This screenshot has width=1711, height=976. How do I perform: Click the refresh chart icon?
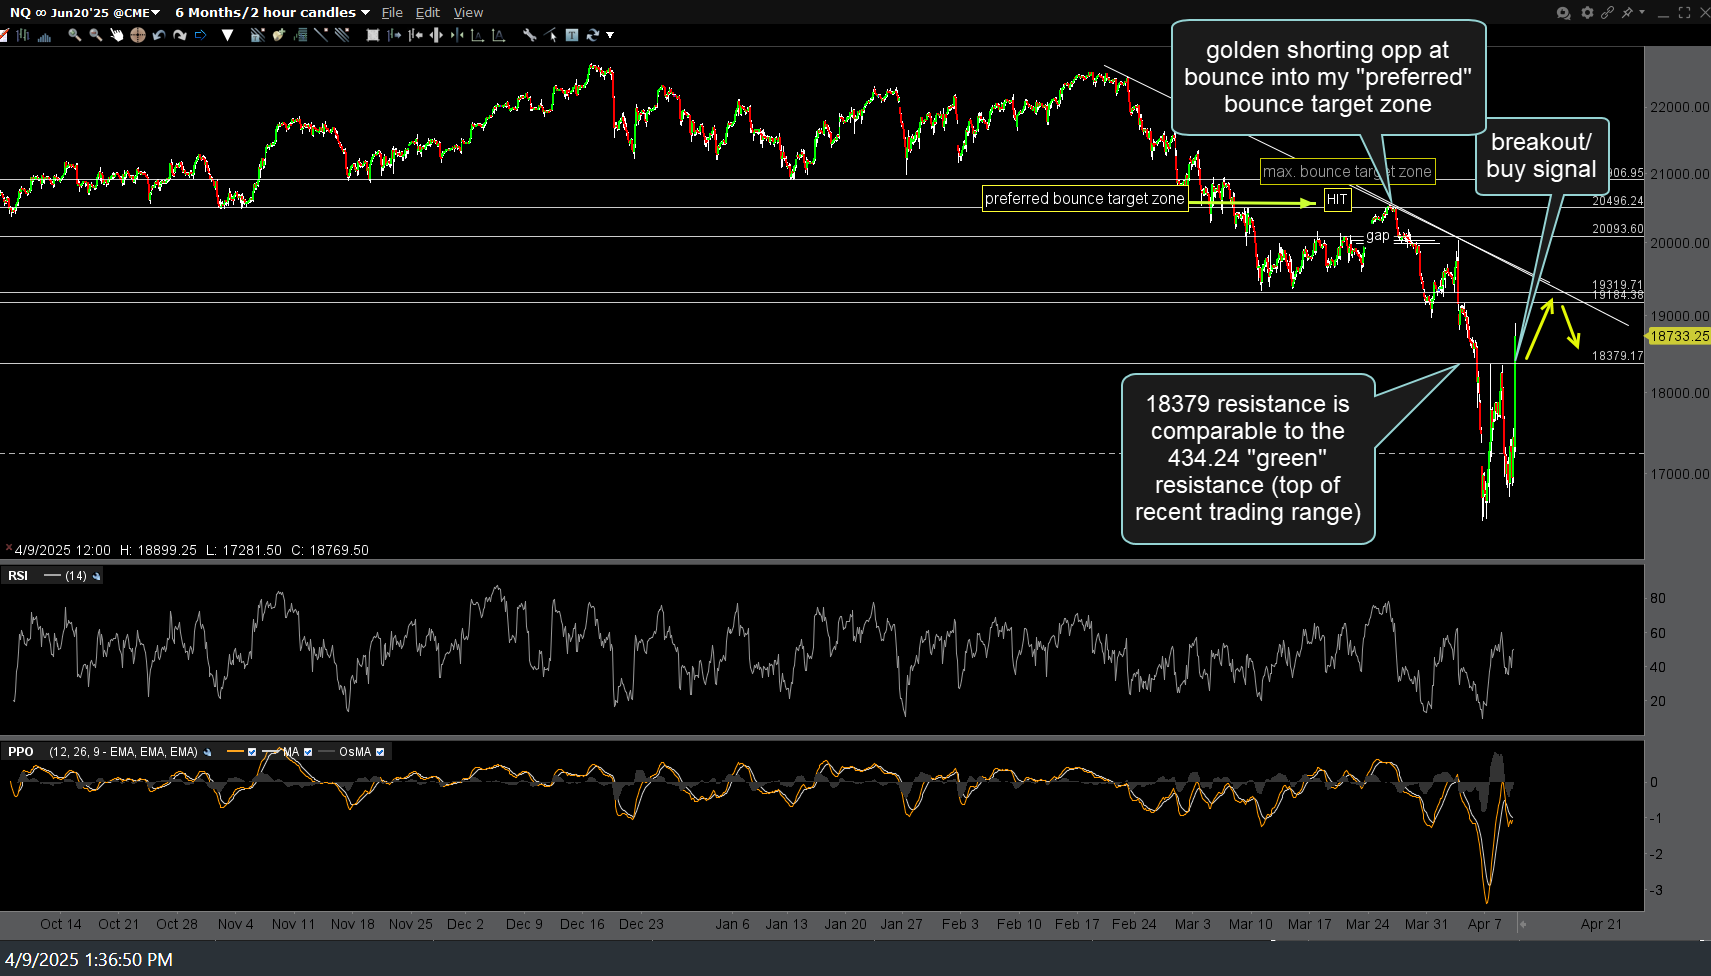point(593,35)
